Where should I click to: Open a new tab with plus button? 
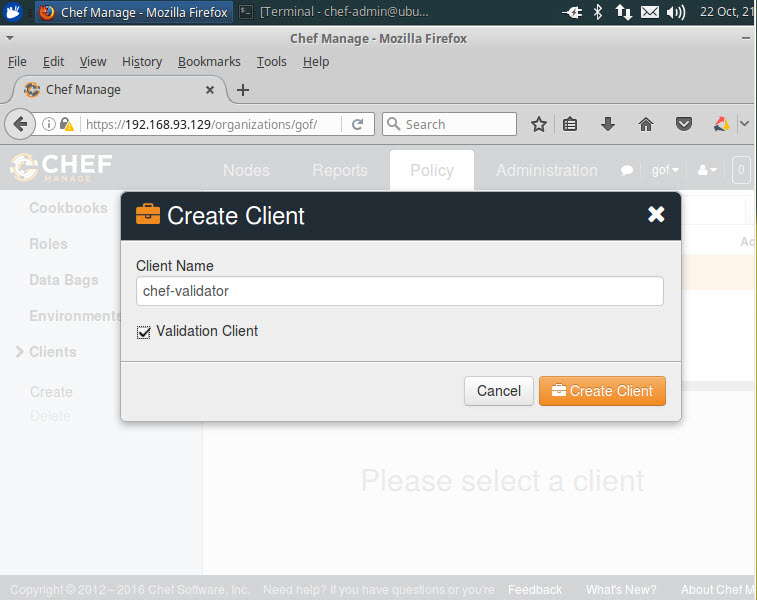click(243, 90)
